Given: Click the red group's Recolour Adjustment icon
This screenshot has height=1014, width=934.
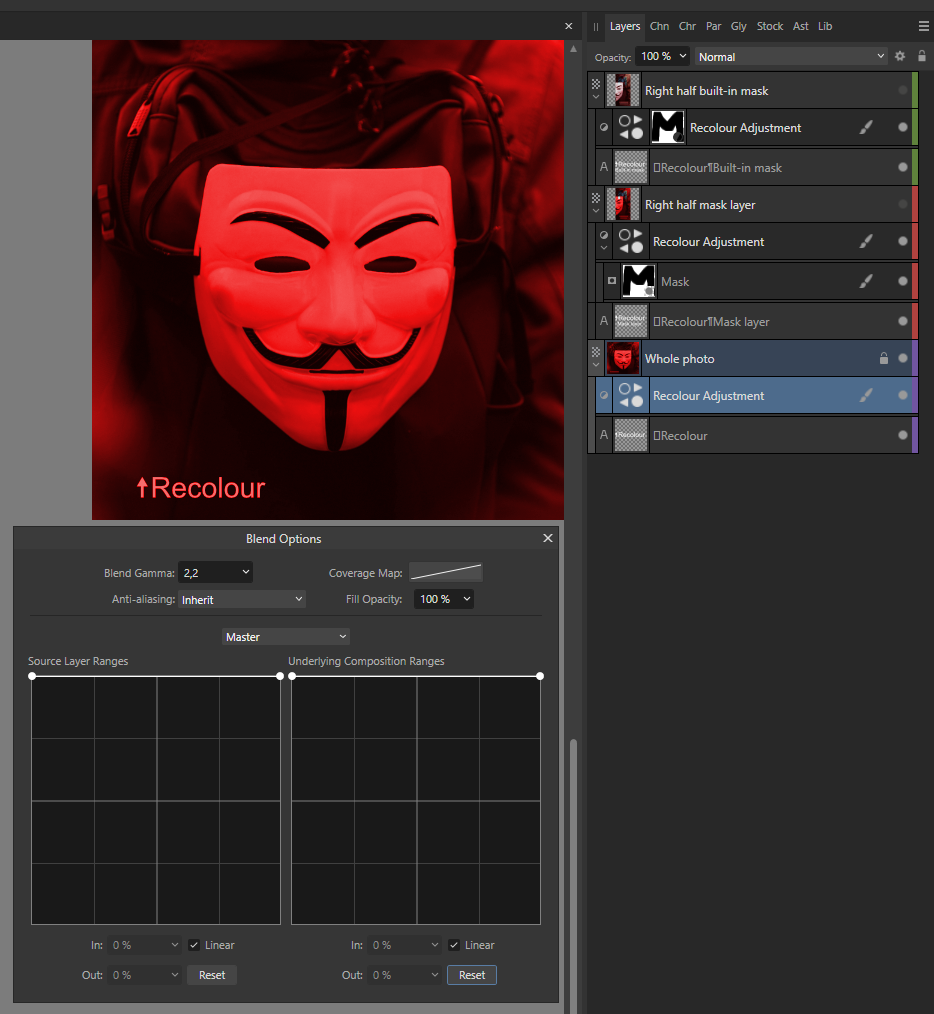Looking at the screenshot, I should click(631, 241).
